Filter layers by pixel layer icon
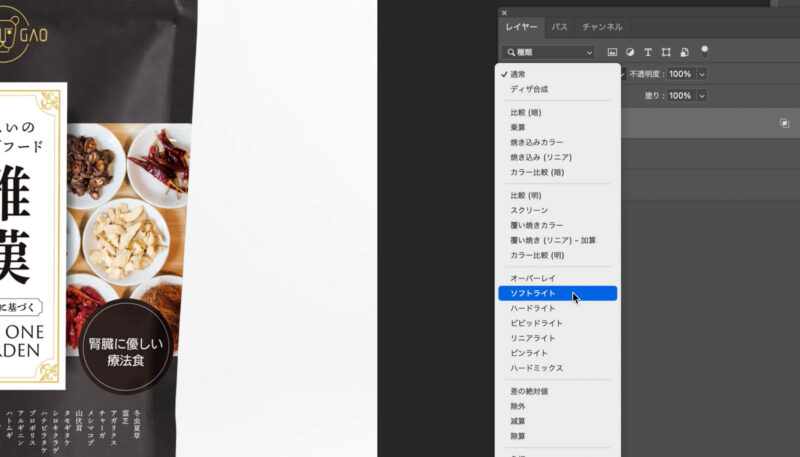This screenshot has width=800, height=457. click(612, 52)
